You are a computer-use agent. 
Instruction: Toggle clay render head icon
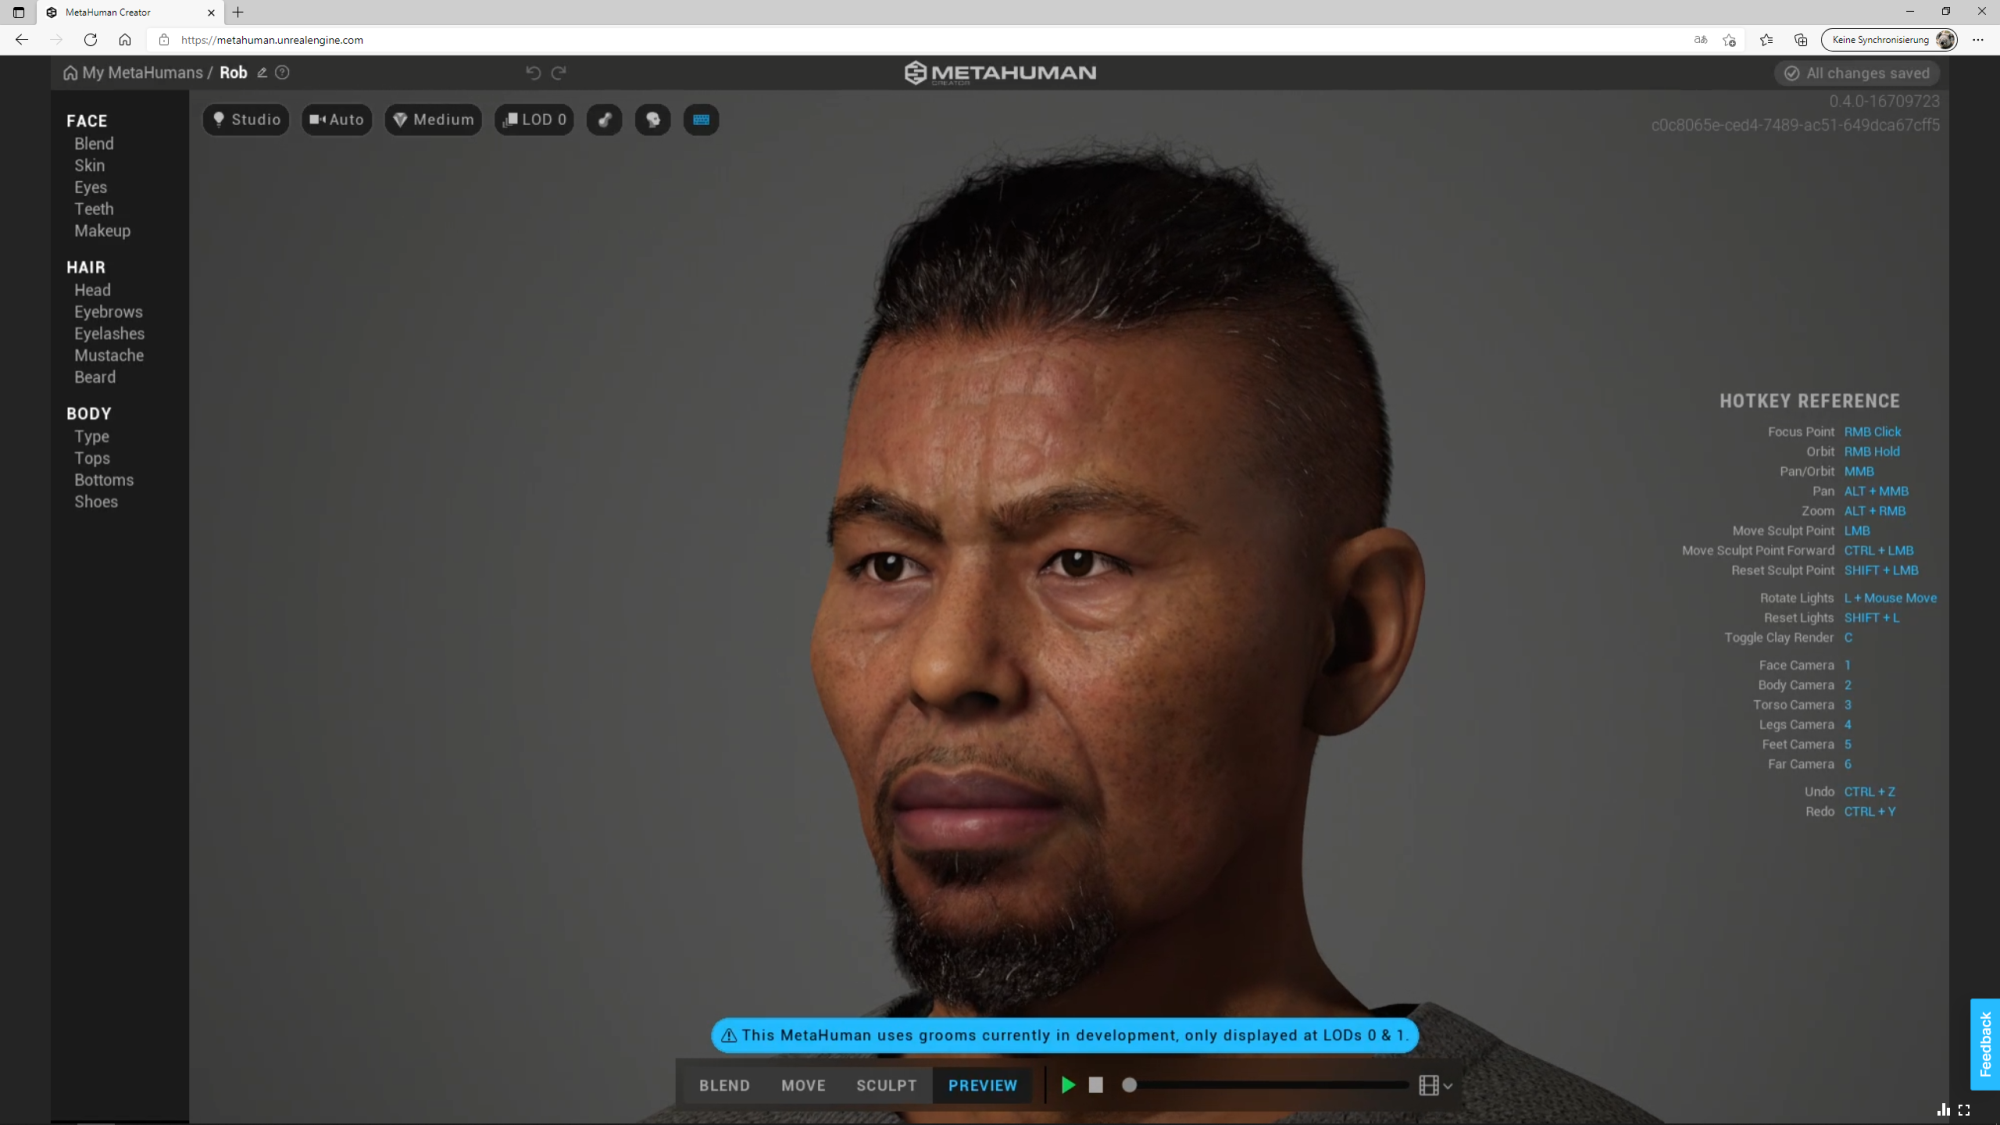653,120
